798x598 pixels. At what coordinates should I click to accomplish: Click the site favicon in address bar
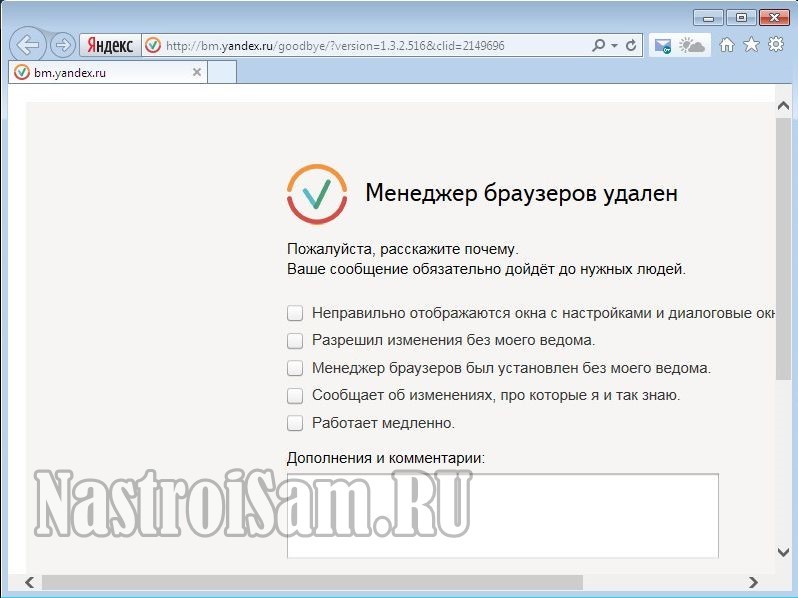[x=153, y=46]
